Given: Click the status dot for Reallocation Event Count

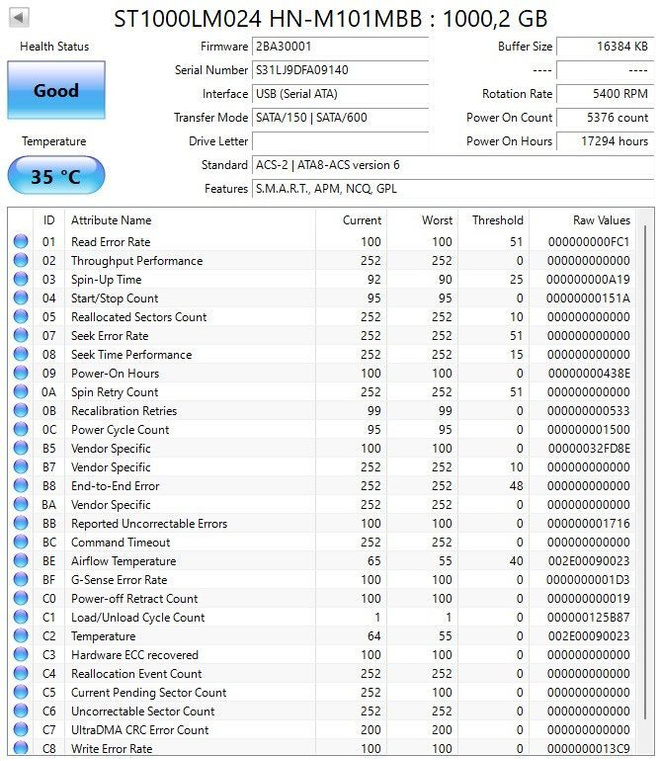Looking at the screenshot, I should coord(21,673).
